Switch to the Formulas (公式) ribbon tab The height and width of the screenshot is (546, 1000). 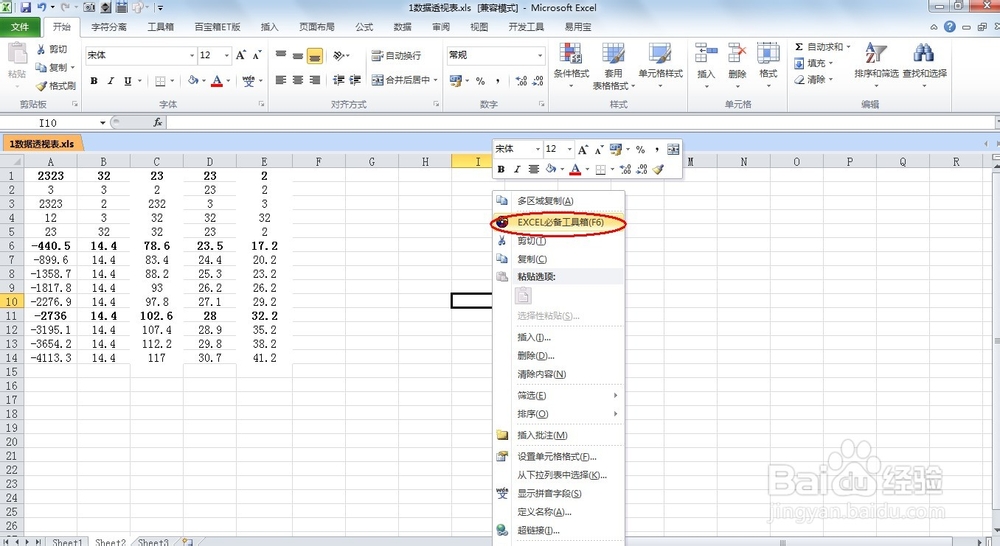pyautogui.click(x=364, y=27)
